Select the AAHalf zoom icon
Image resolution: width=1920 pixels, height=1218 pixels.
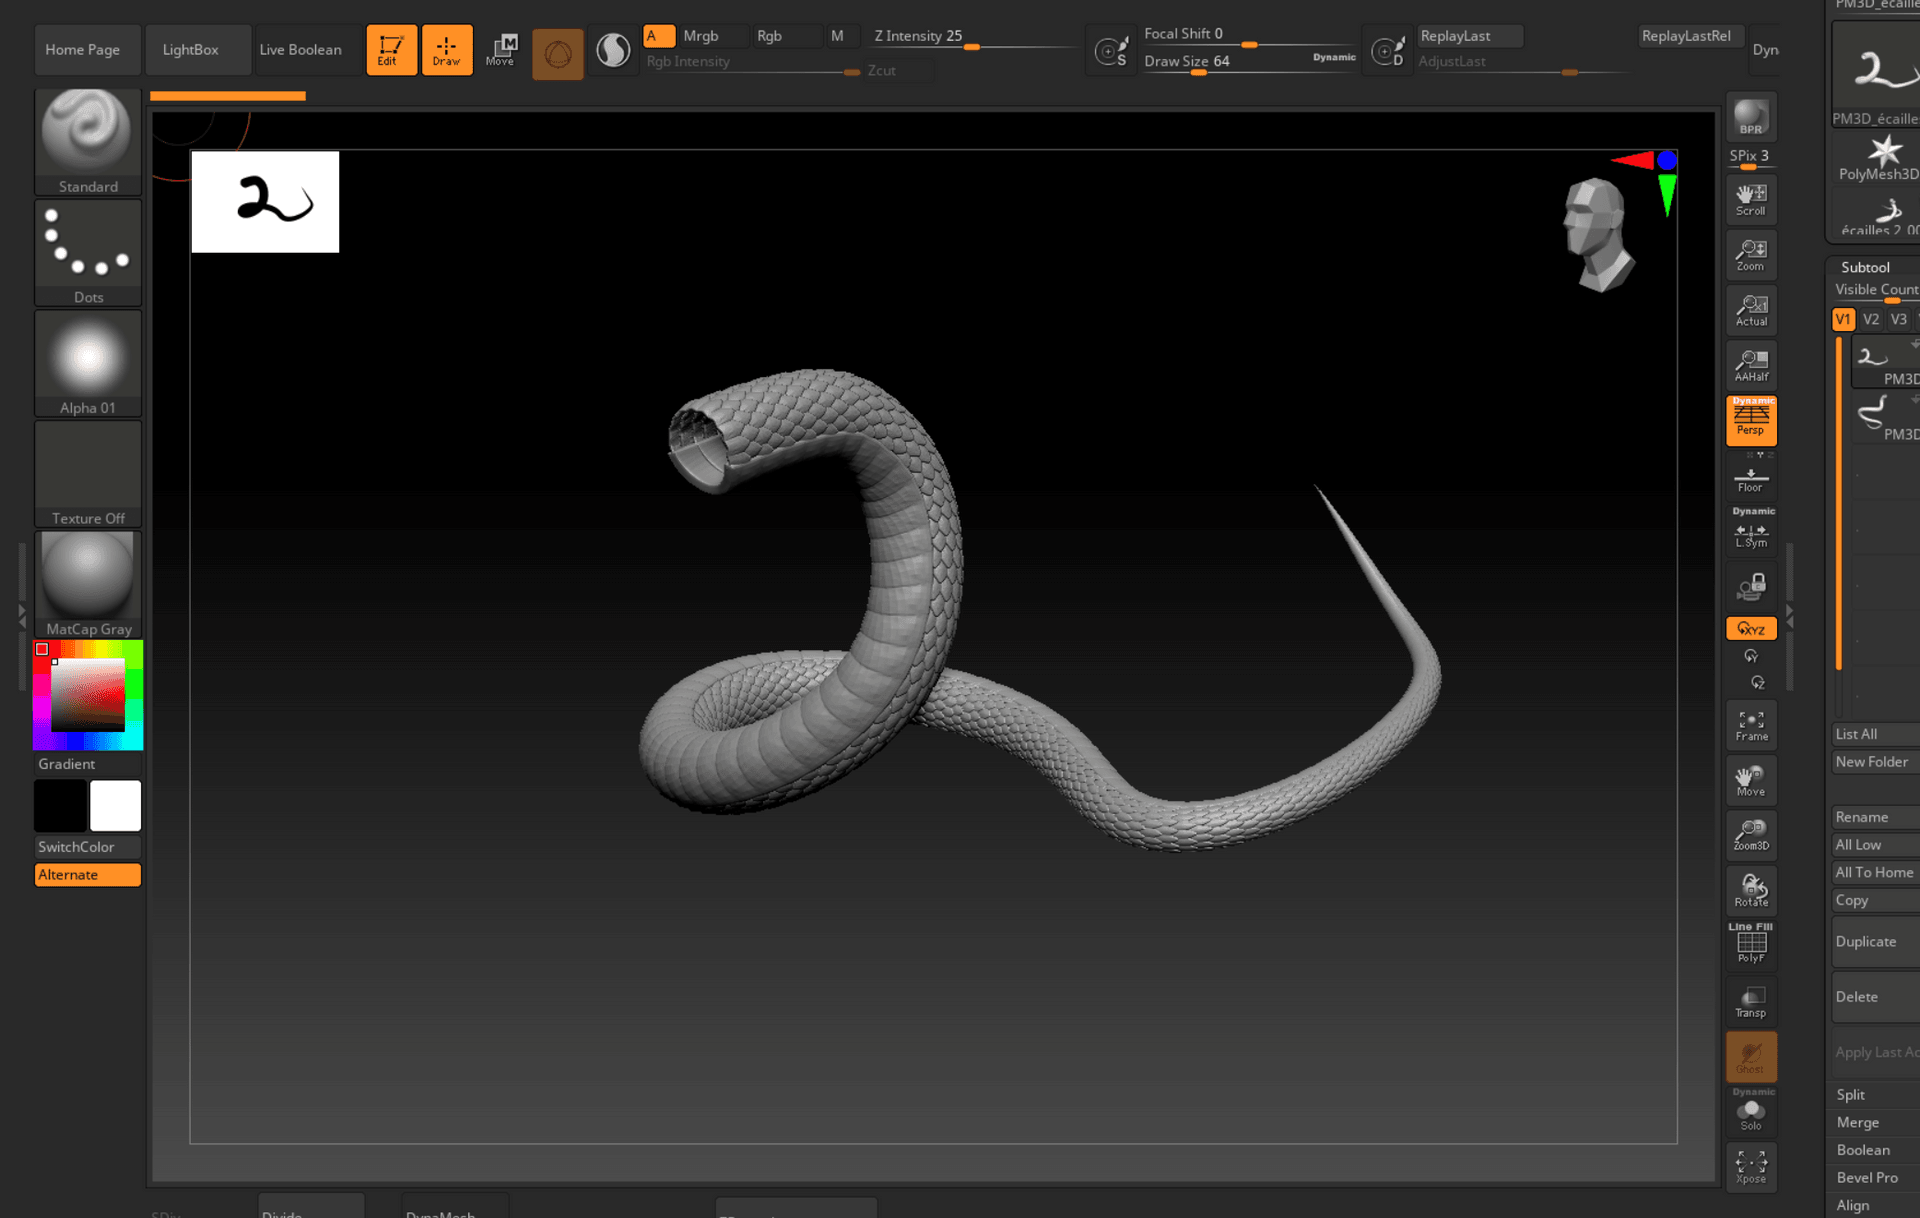coord(1750,365)
